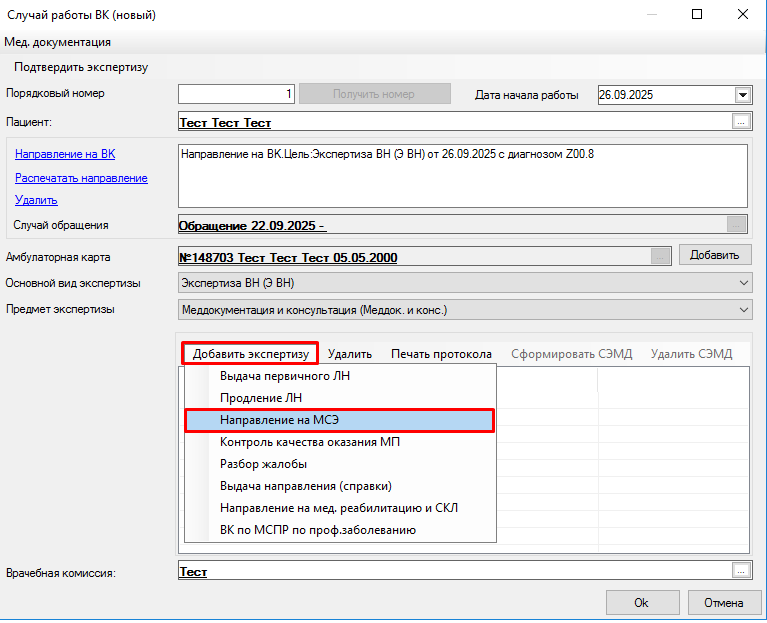
Task: Expand the Предмет экспертизы dropdown
Action: 742,310
